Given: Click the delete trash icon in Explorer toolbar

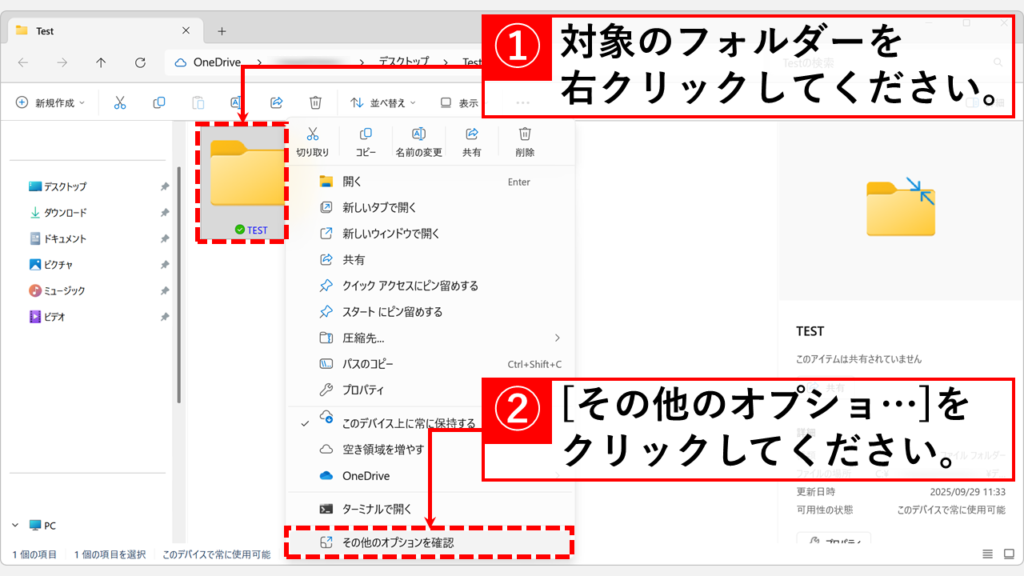Looking at the screenshot, I should tap(315, 102).
